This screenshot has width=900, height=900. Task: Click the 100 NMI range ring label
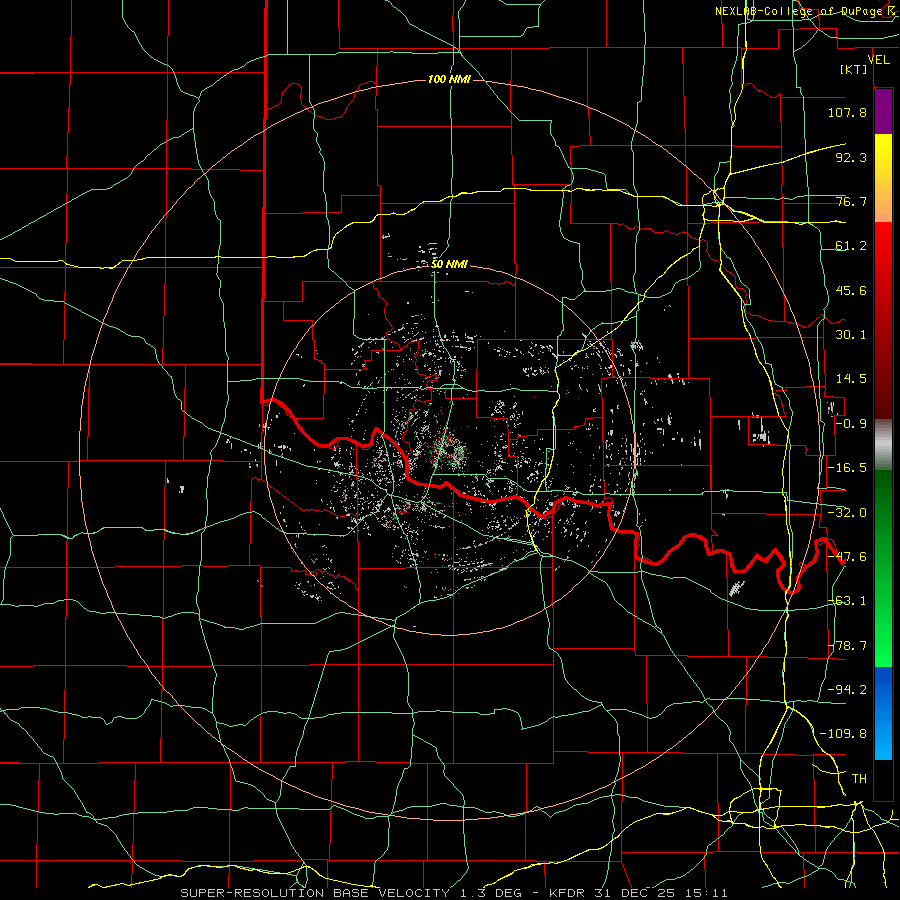point(449,79)
